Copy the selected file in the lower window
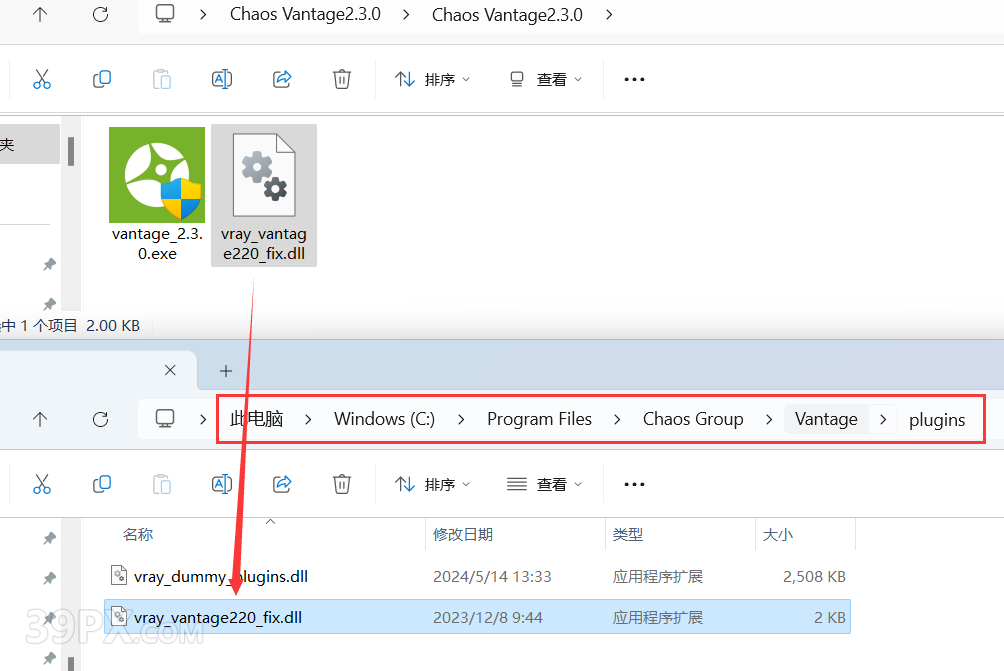This screenshot has width=1004, height=671. coord(102,484)
